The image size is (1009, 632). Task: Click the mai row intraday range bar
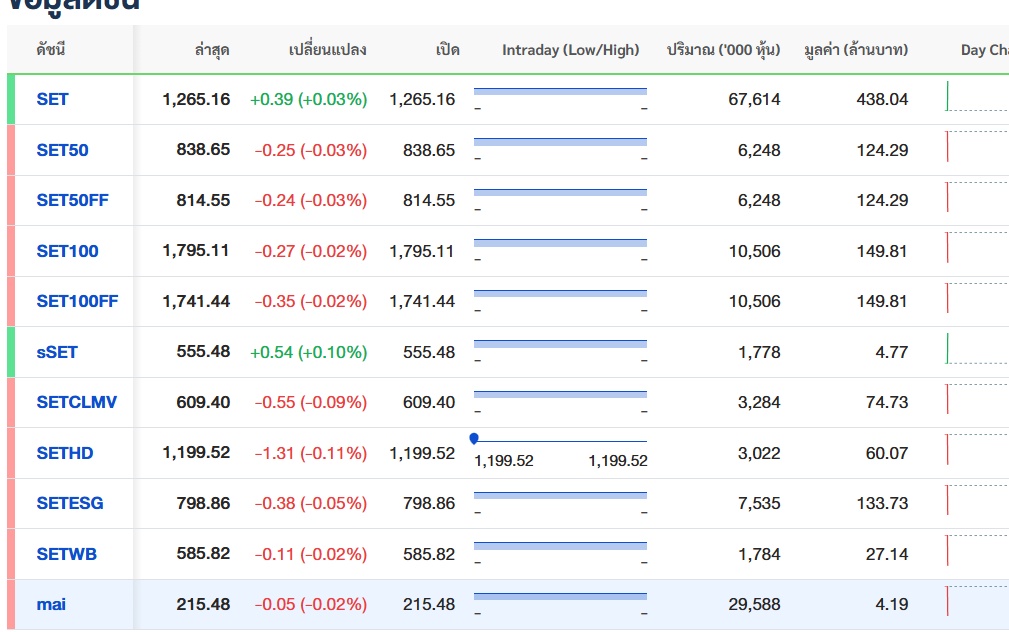(x=560, y=597)
